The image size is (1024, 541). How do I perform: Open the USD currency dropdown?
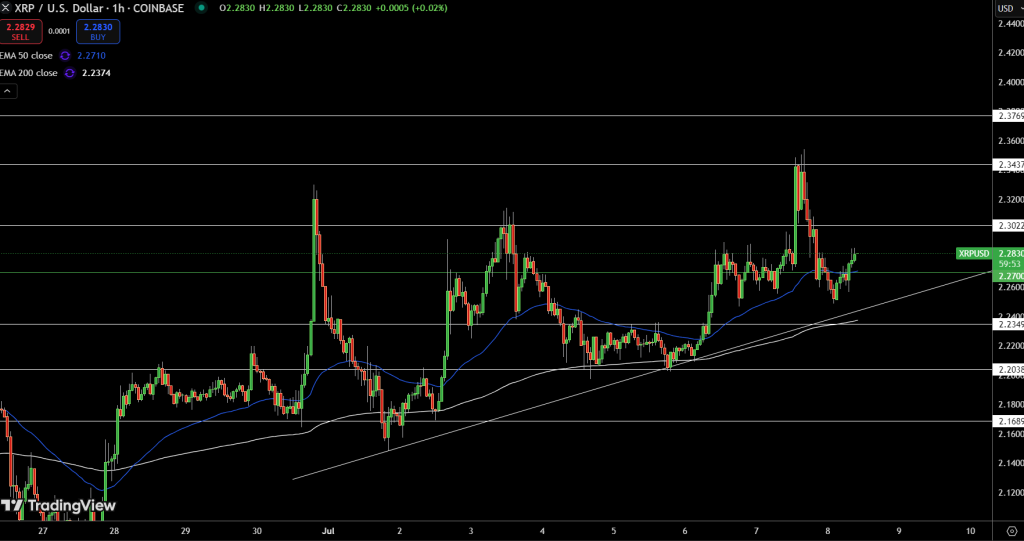click(1008, 8)
